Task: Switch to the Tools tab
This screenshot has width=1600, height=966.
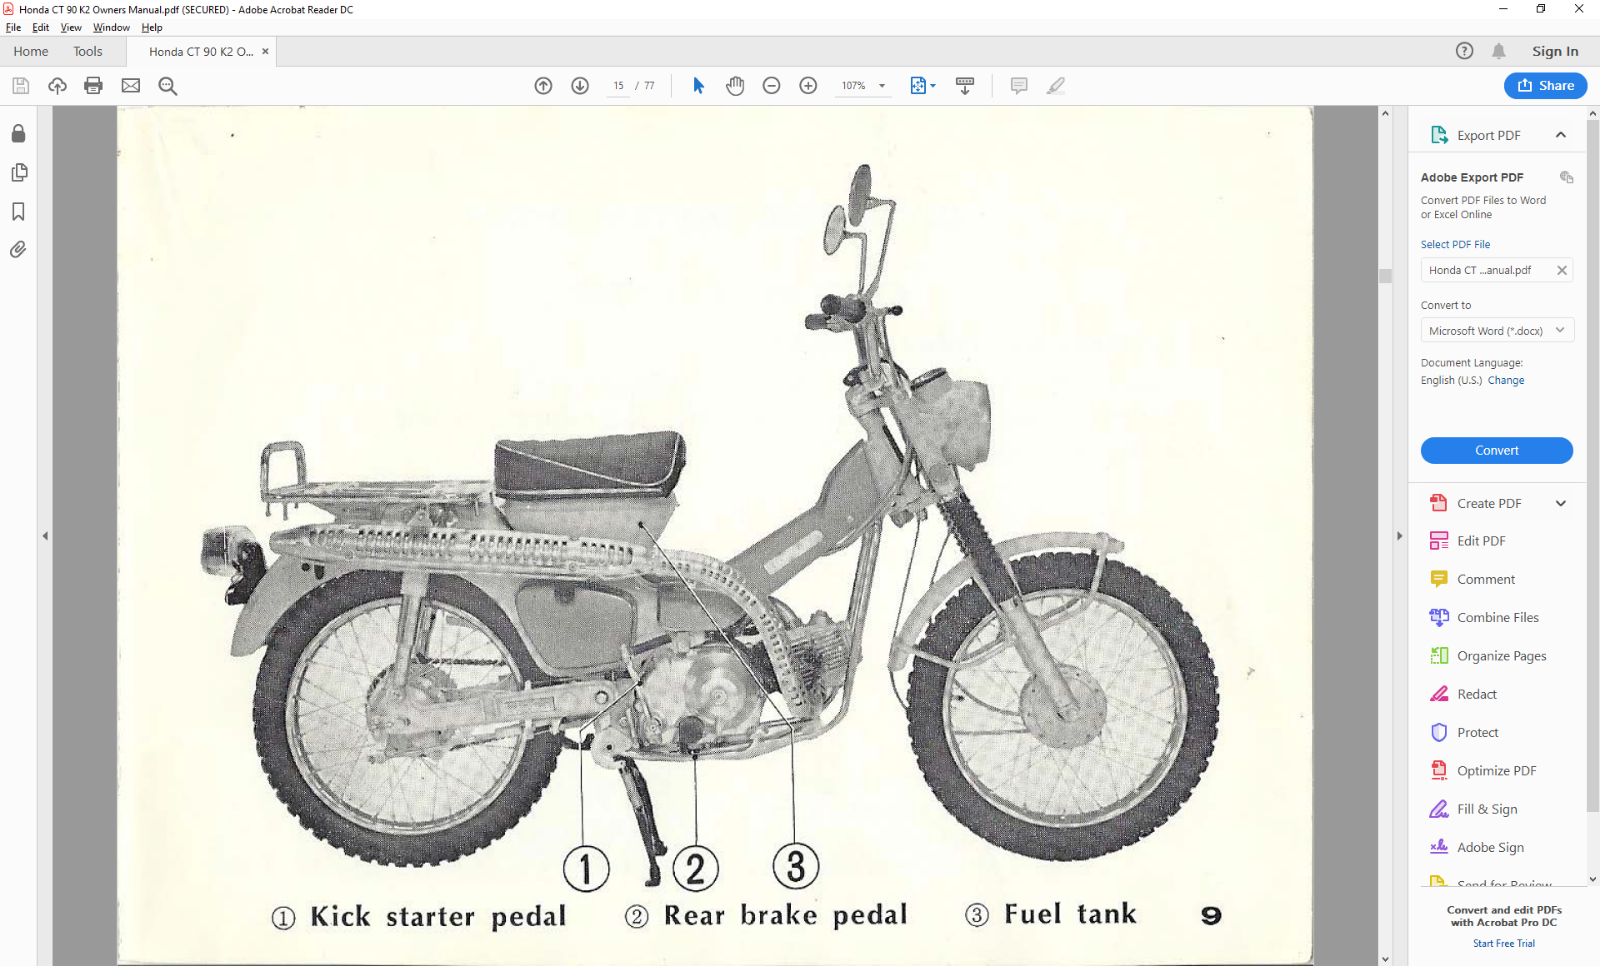Action: (x=87, y=51)
